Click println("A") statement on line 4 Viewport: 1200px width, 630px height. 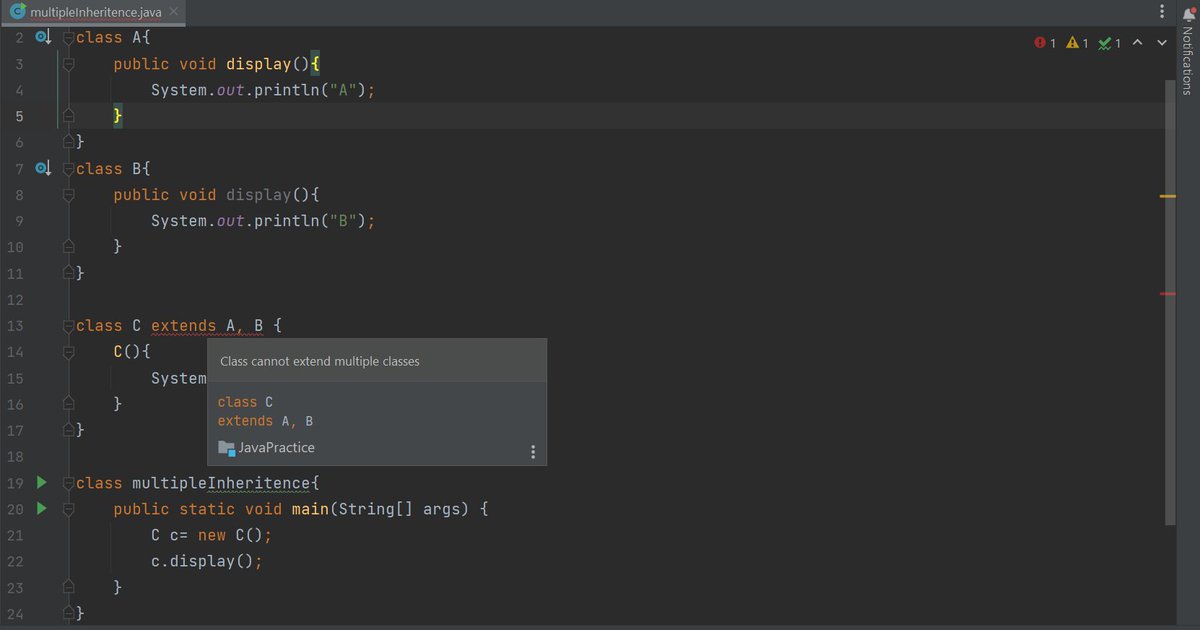(314, 90)
